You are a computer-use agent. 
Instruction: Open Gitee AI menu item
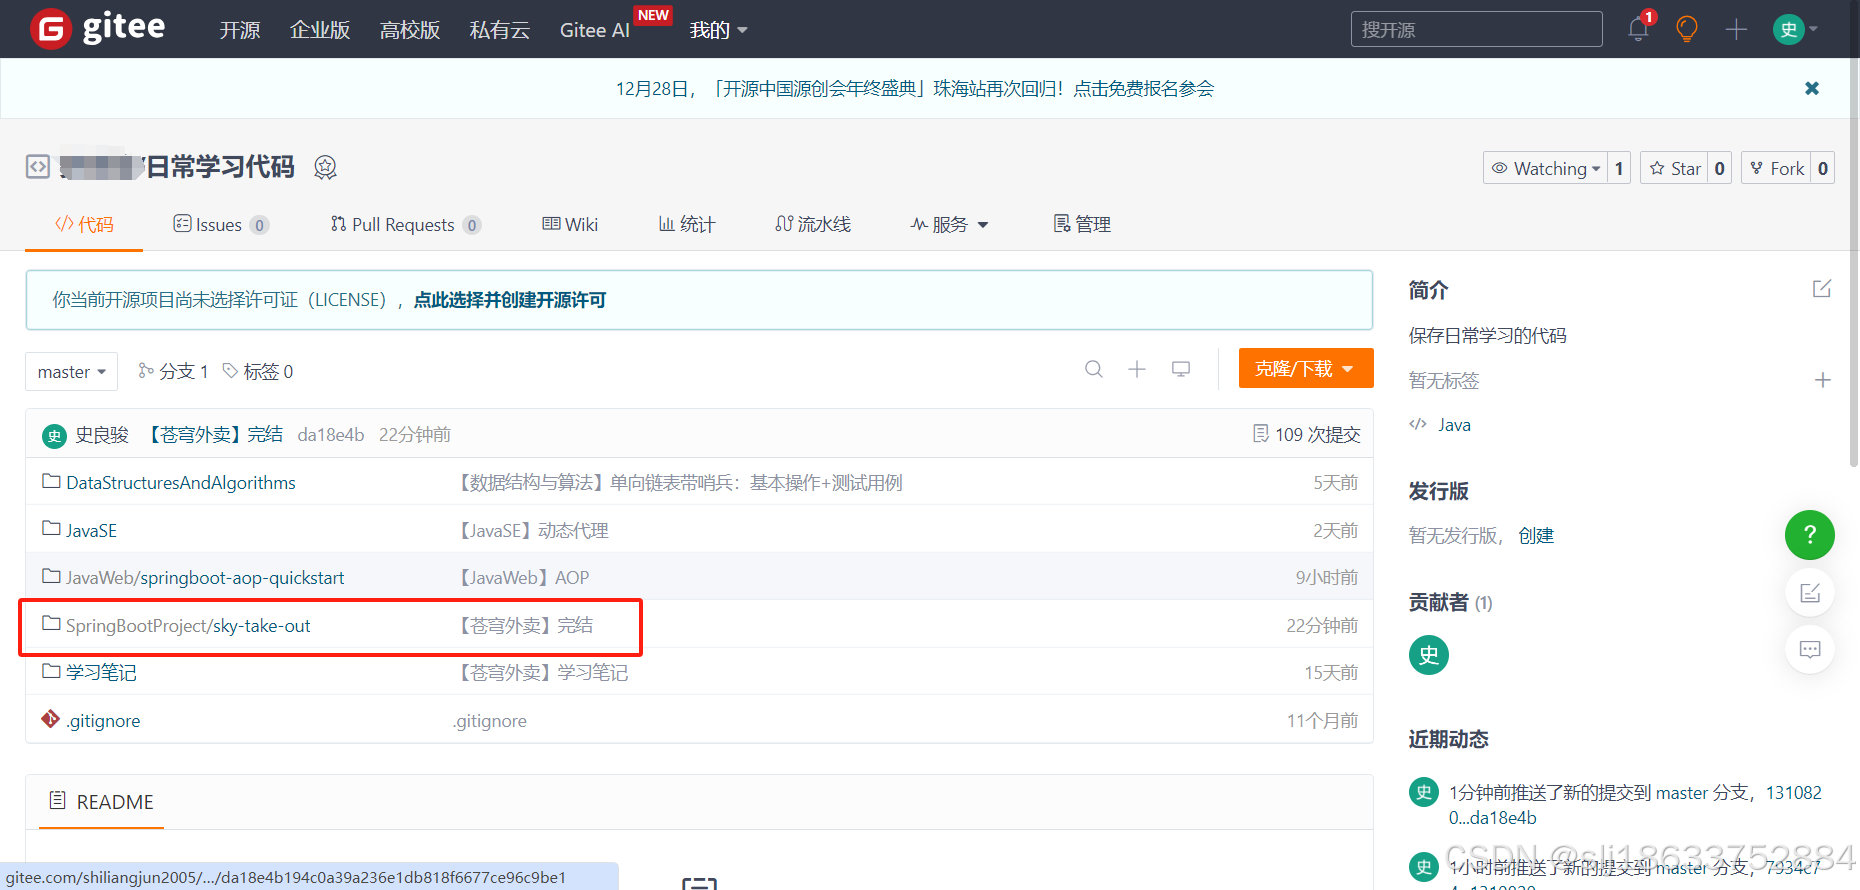(x=595, y=30)
